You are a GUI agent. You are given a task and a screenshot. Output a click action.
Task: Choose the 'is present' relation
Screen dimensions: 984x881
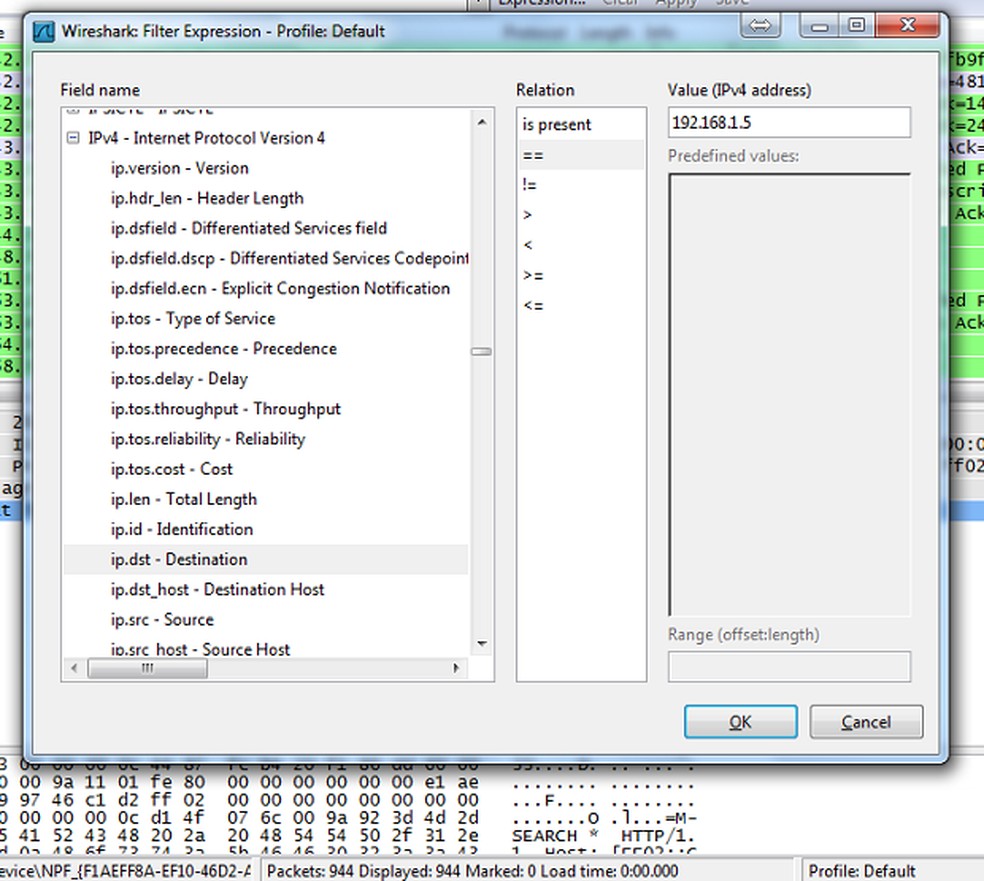tap(557, 125)
